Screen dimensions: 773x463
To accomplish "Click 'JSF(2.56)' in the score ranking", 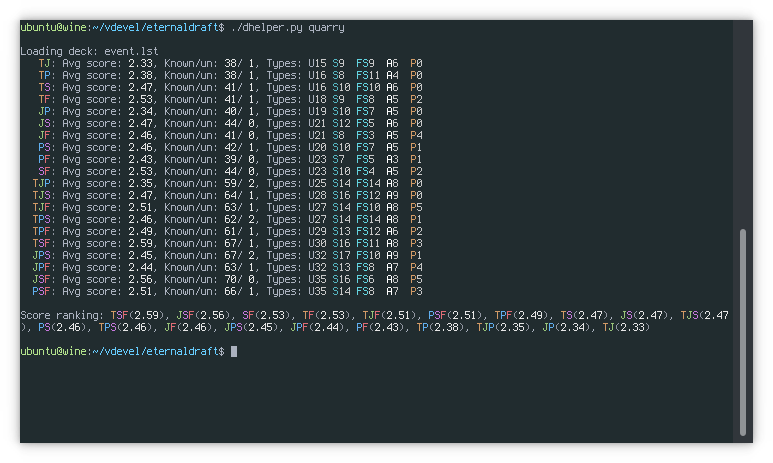I will (x=203, y=316).
